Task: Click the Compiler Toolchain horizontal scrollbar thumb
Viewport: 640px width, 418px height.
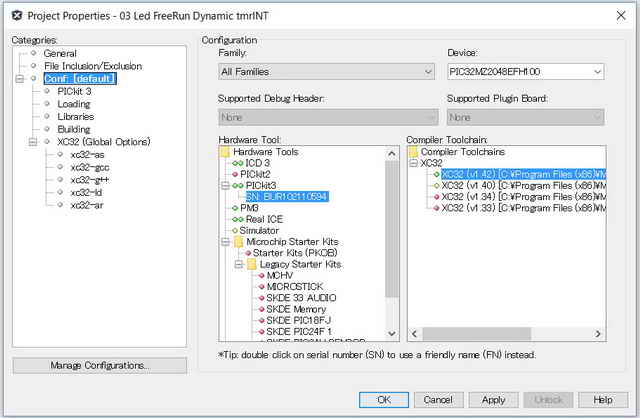Action: point(476,334)
